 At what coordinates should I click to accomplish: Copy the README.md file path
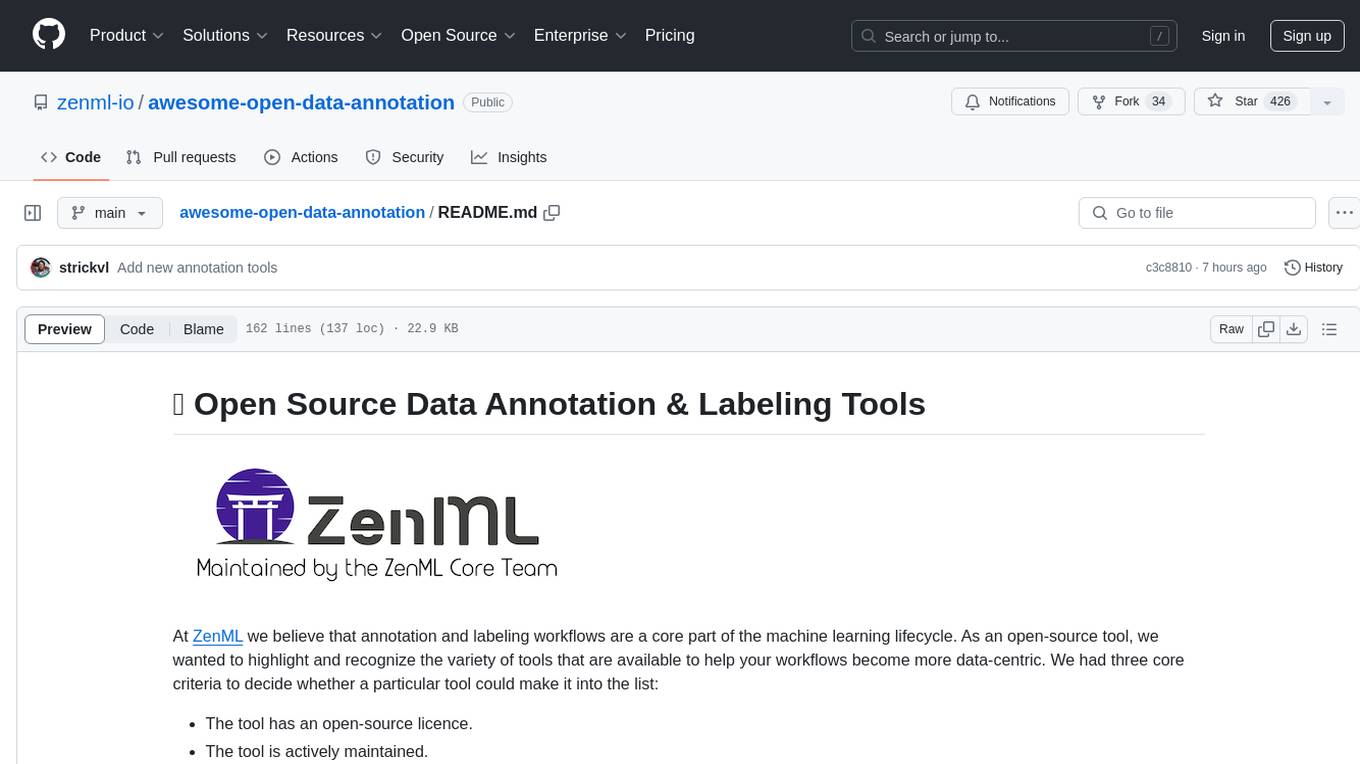[x=551, y=213]
